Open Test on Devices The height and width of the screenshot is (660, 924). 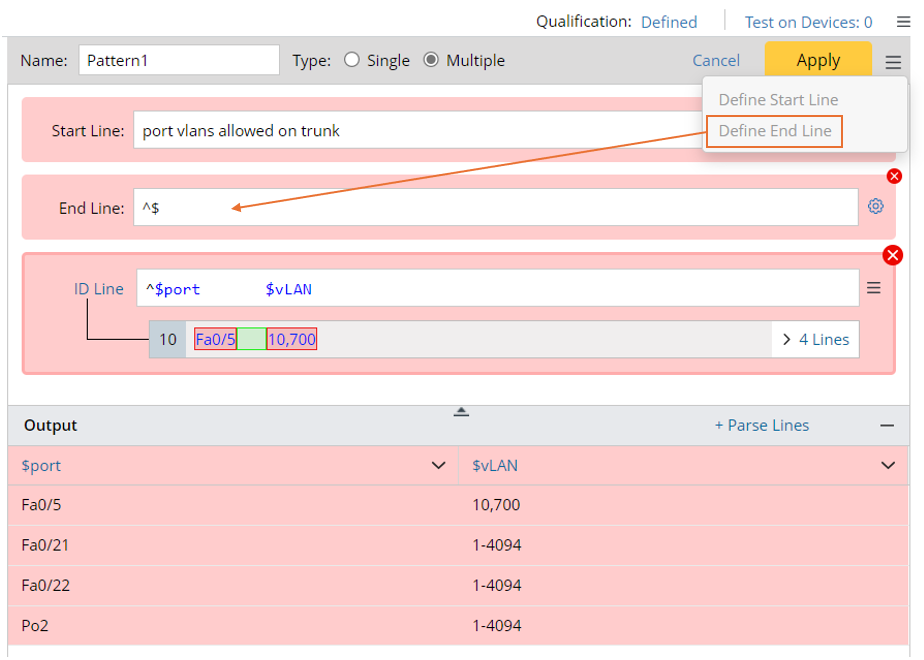click(808, 21)
